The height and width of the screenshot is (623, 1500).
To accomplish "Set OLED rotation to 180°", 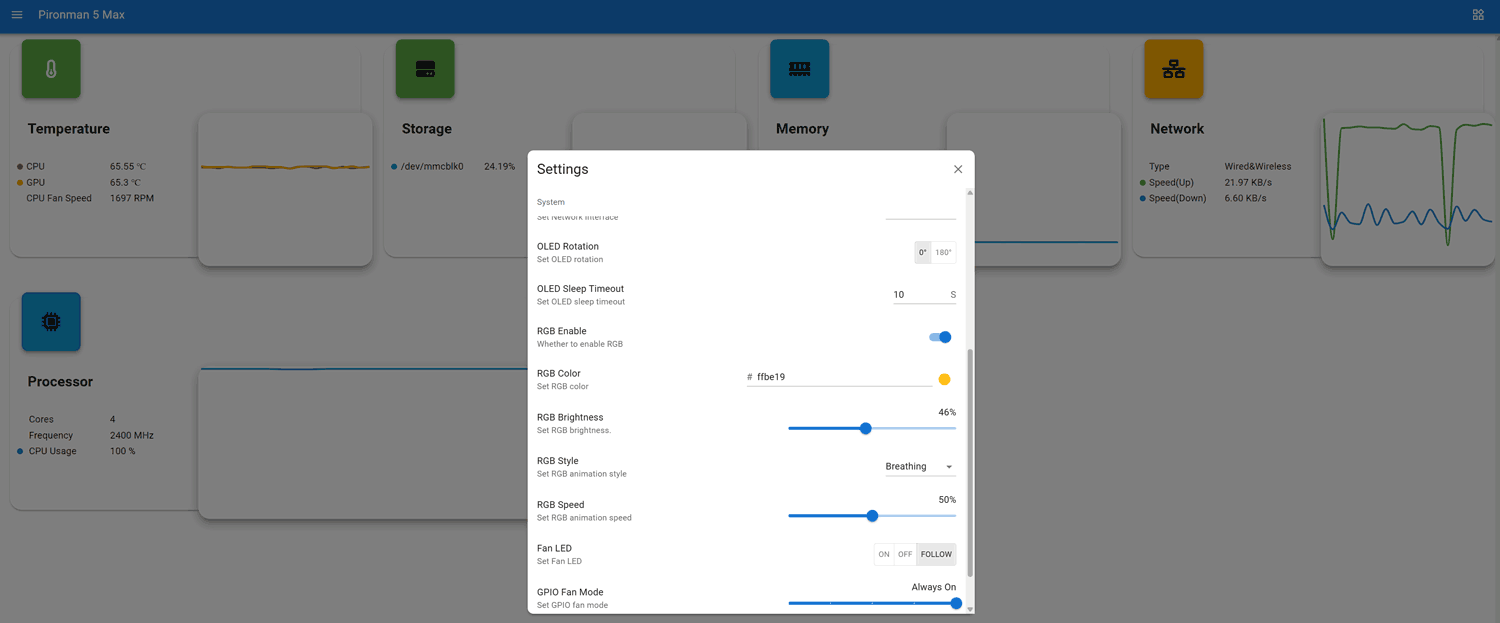I will (944, 253).
